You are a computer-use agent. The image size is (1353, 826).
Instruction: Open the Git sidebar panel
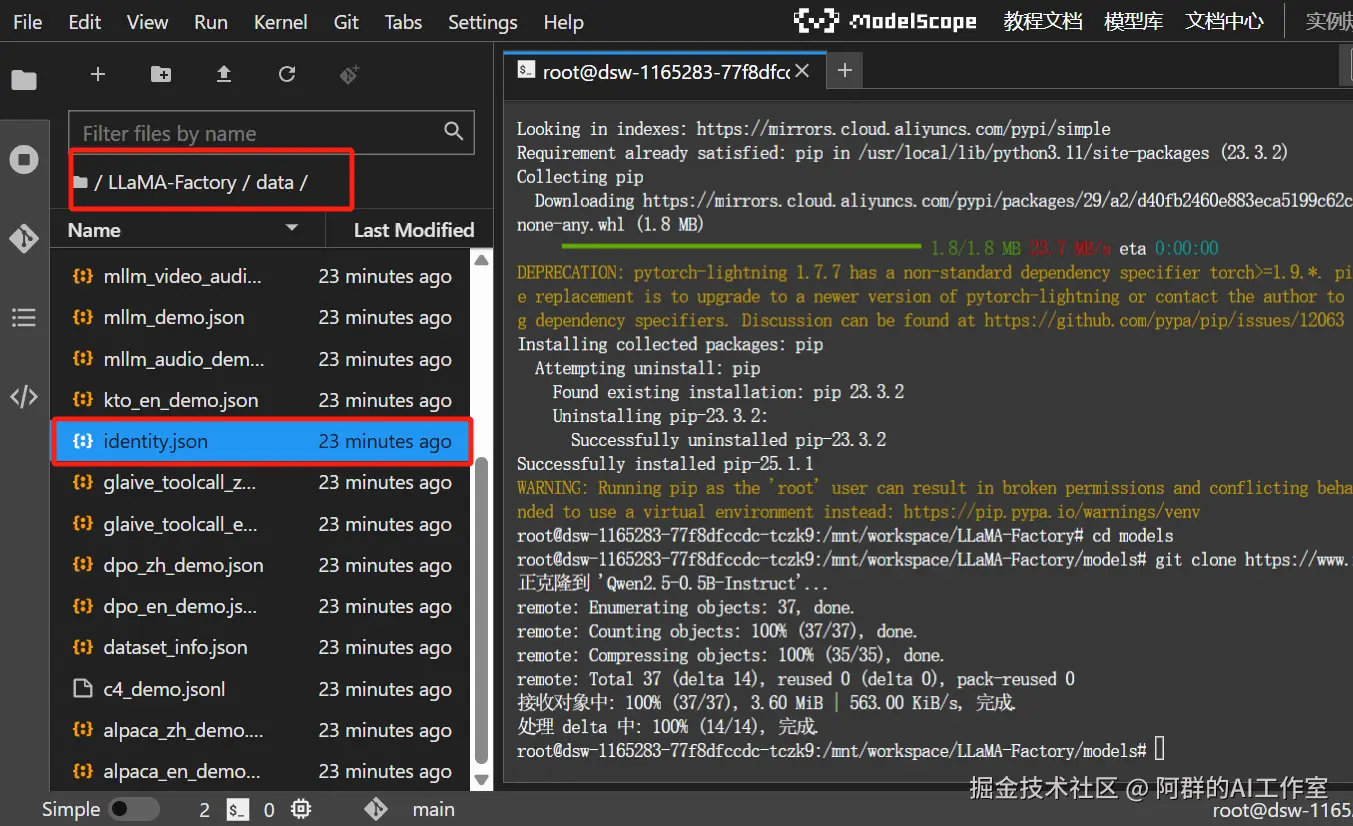pos(24,239)
